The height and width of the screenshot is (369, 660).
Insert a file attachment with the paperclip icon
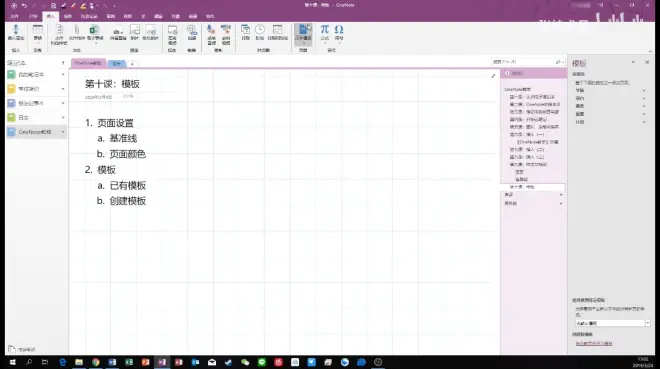(77, 32)
